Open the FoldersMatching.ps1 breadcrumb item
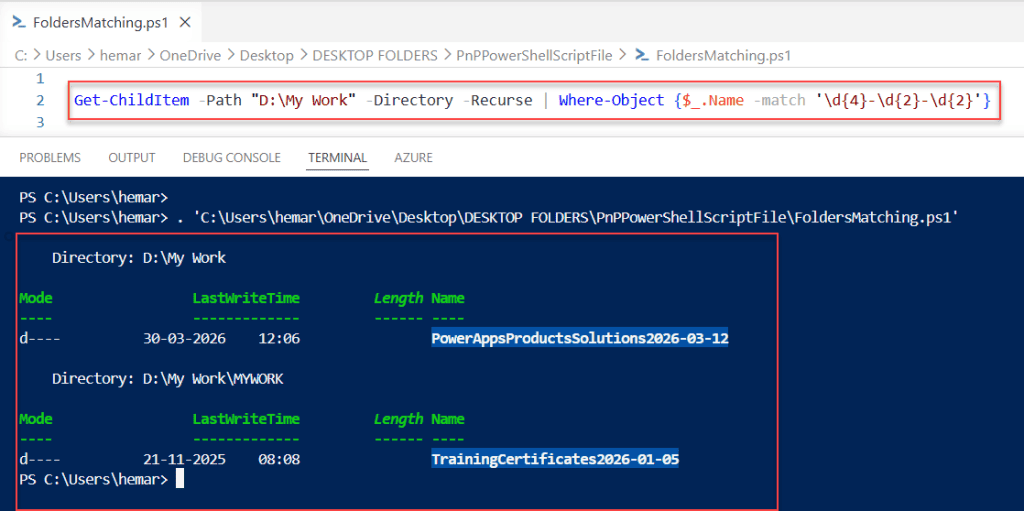The width and height of the screenshot is (1024, 511). coord(723,56)
